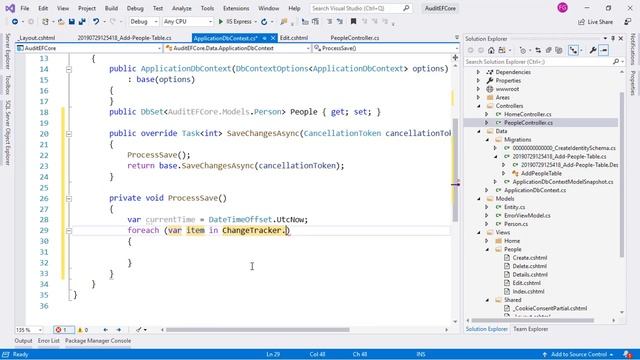Screen dimensions: 640x360
Task: Click the Home icon in Solution Explorer
Action: tap(491, 50)
